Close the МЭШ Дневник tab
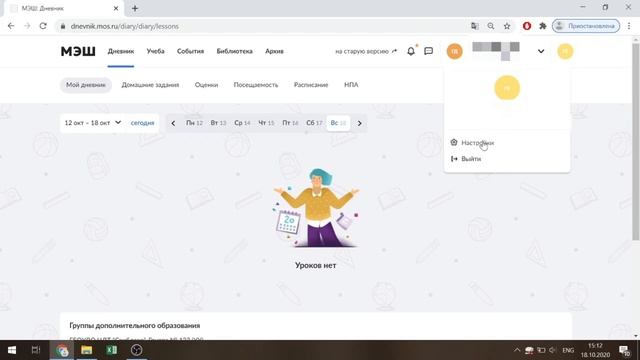Screen dimensions: 640x360 point(116,8)
